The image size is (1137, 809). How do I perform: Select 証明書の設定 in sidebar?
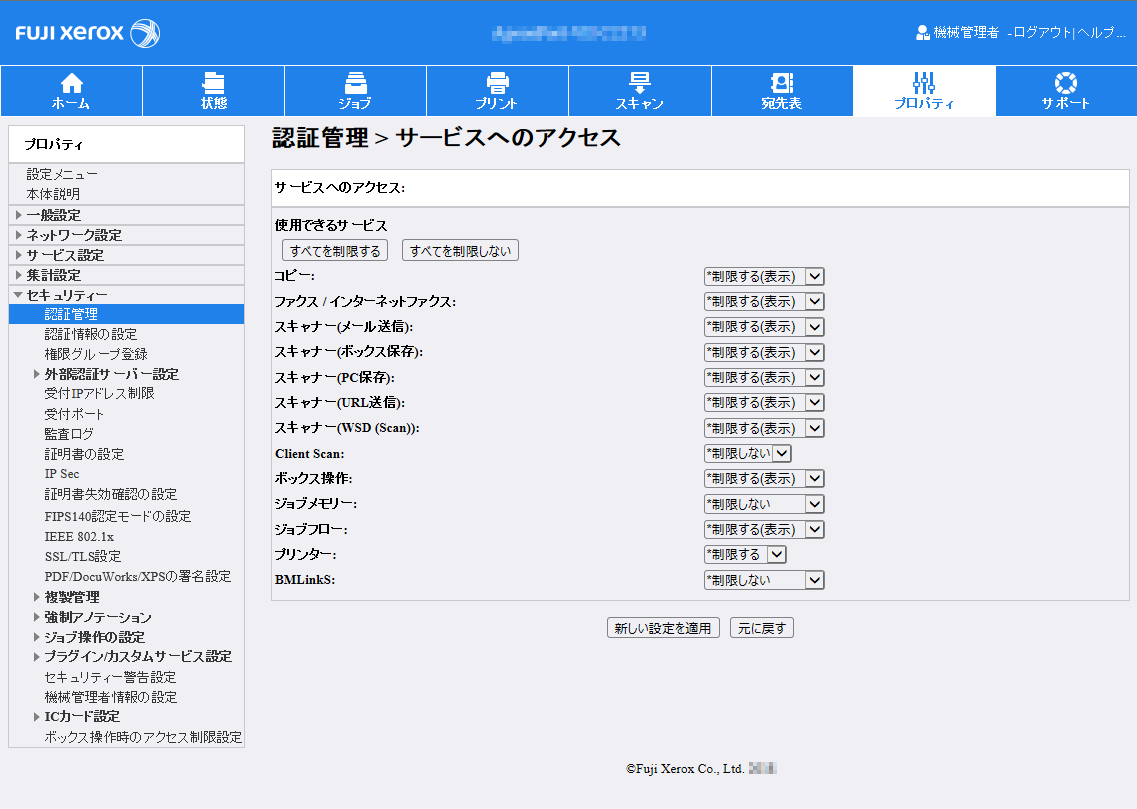(x=85, y=455)
